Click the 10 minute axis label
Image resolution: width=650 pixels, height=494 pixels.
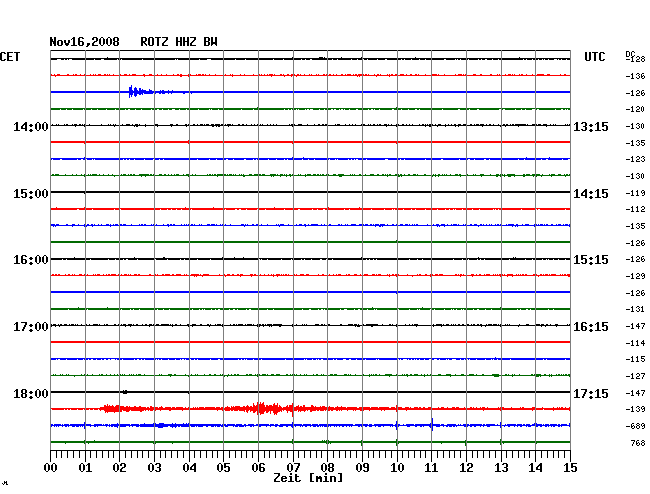(397, 468)
